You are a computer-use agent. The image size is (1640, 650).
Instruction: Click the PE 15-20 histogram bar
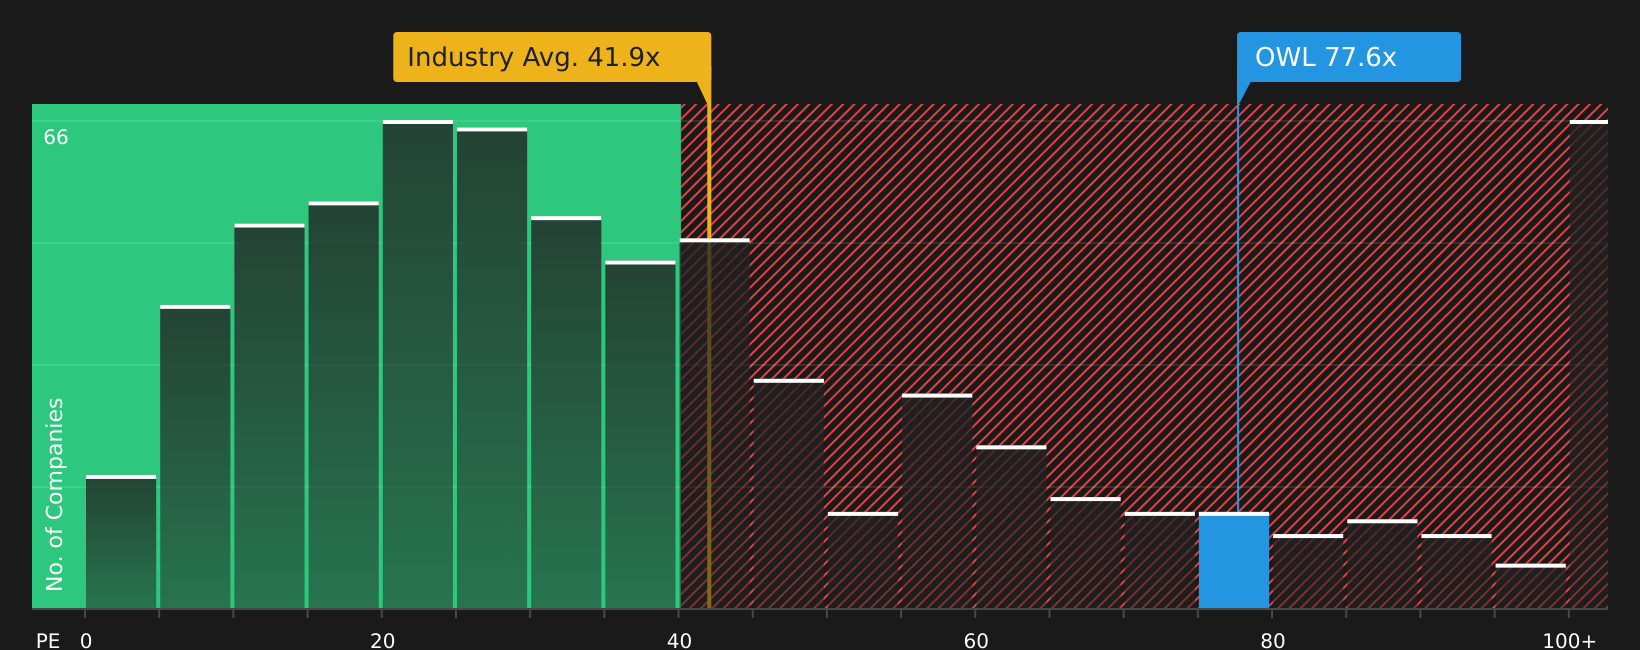[x=344, y=405]
